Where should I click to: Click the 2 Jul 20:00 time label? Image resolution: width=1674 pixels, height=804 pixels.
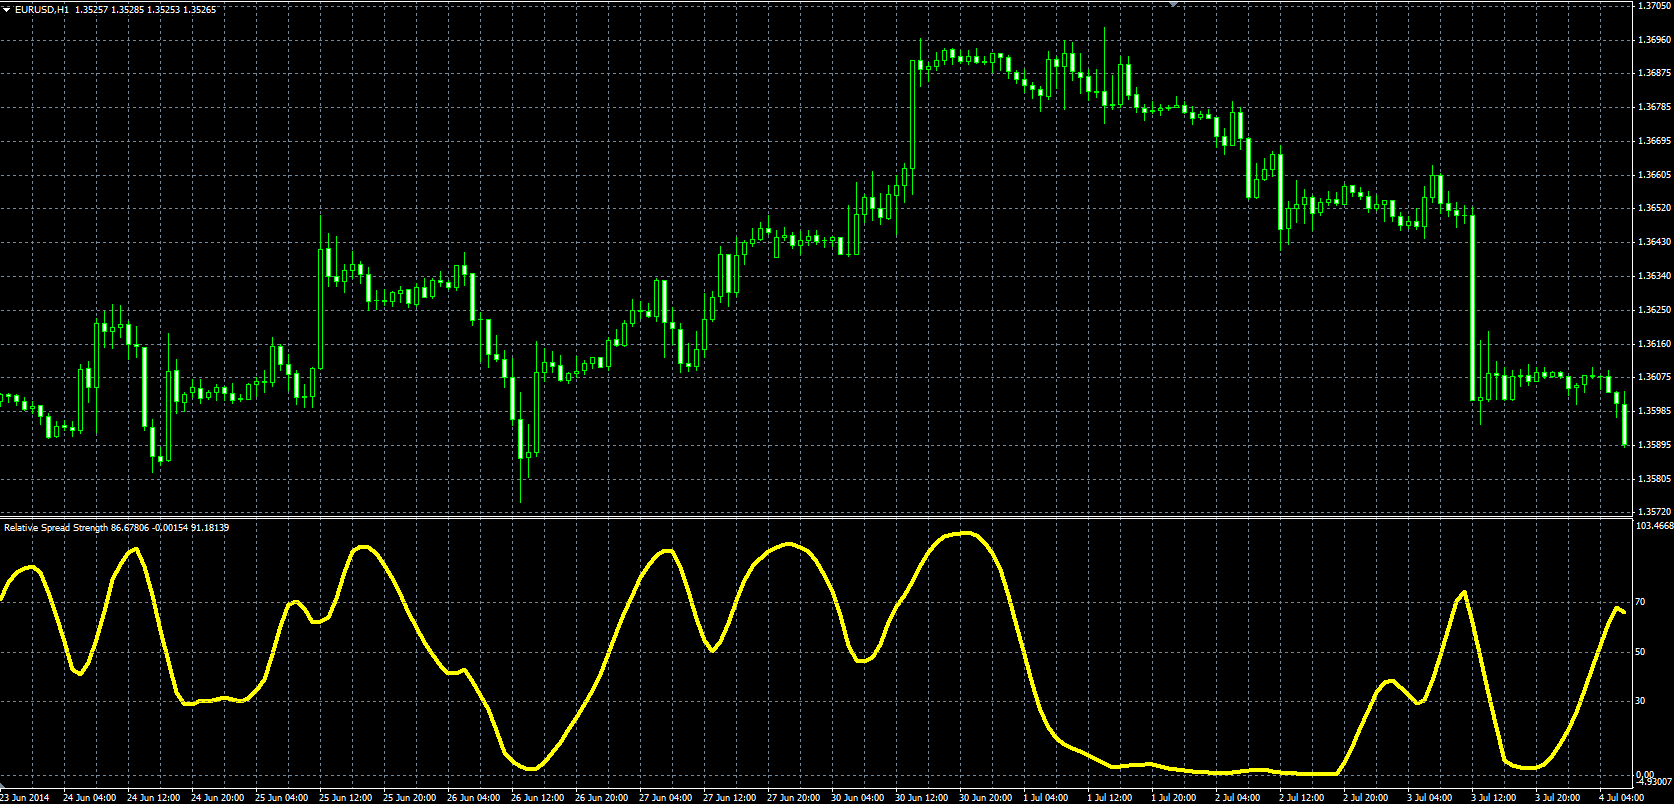1368,798
